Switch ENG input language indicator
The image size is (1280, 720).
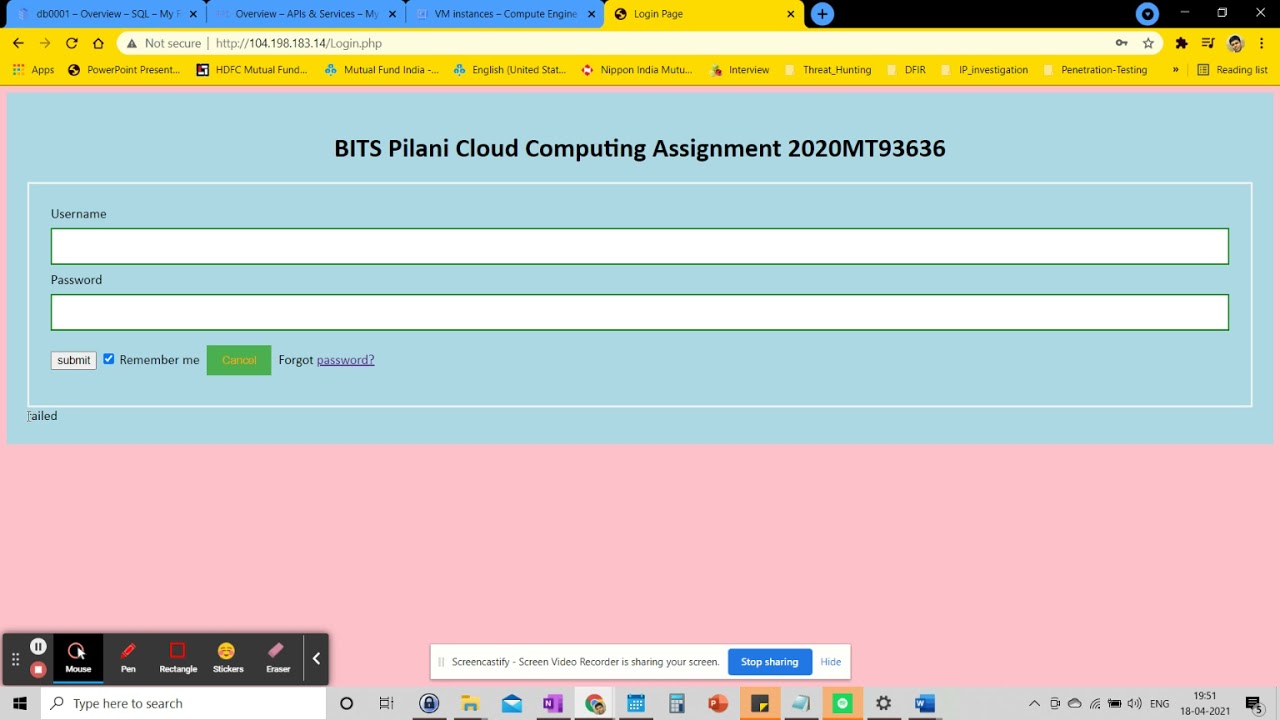[x=1159, y=704]
